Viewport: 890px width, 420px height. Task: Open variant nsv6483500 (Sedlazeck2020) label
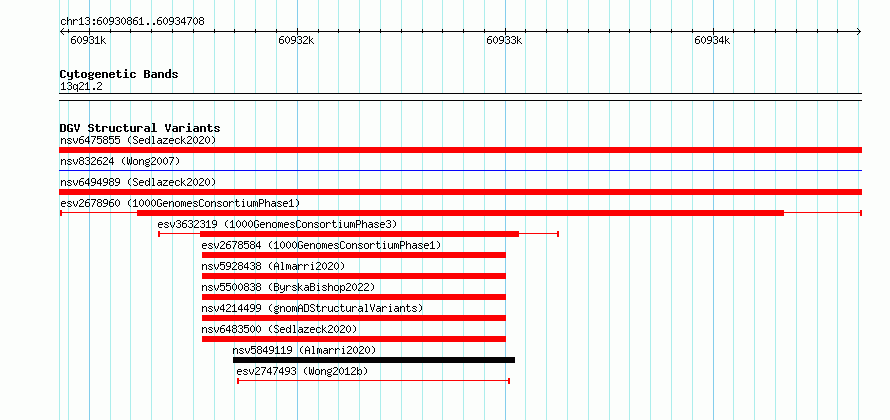pyautogui.click(x=279, y=329)
